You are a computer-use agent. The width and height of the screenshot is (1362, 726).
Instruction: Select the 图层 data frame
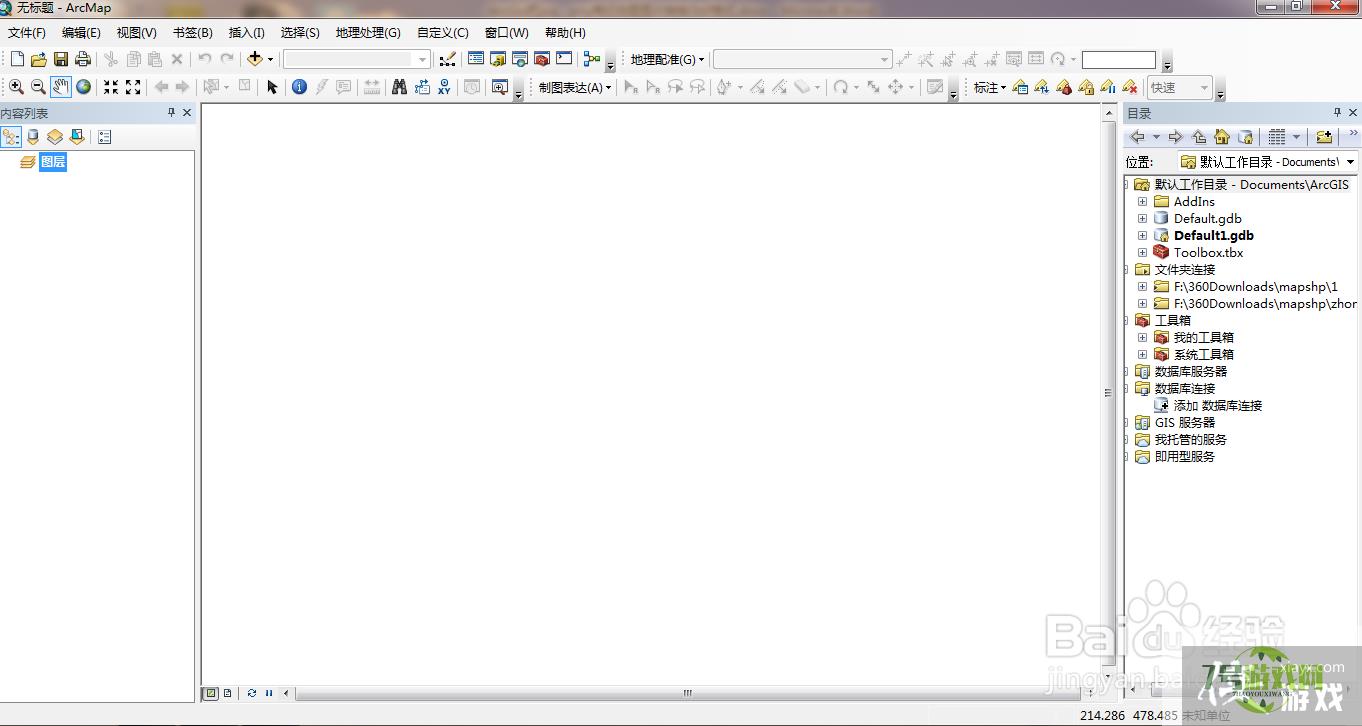pyautogui.click(x=53, y=162)
